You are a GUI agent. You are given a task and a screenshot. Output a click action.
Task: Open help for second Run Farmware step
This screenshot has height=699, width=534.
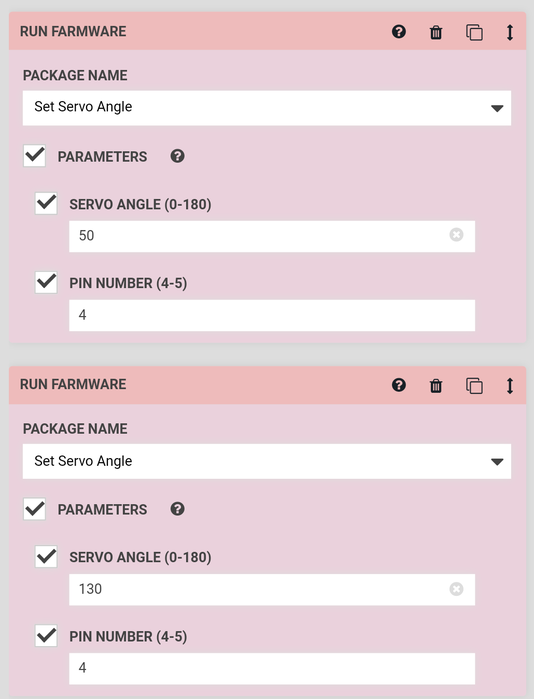point(398,385)
